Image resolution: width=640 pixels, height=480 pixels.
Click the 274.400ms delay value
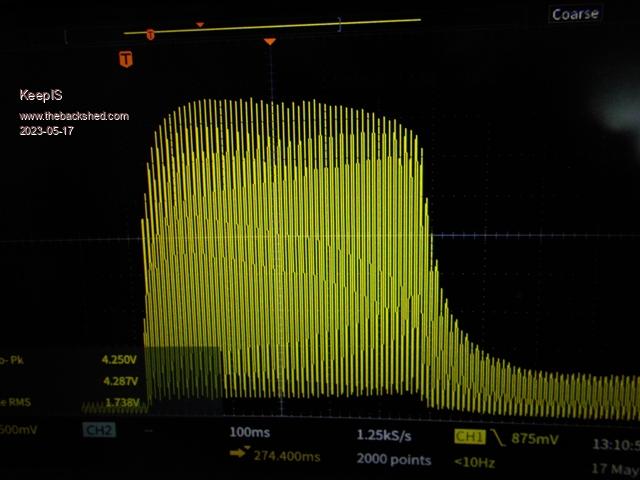point(287,455)
